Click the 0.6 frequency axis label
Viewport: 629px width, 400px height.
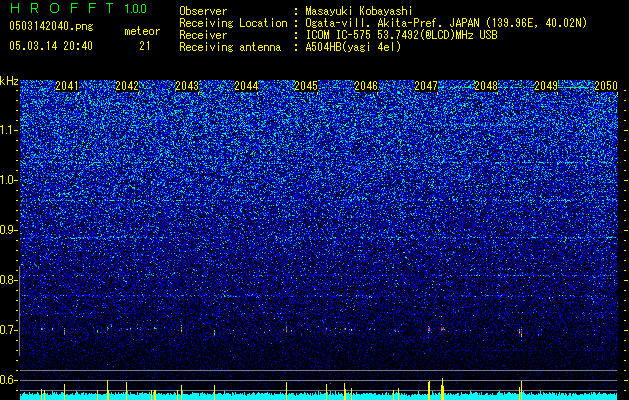click(x=8, y=380)
